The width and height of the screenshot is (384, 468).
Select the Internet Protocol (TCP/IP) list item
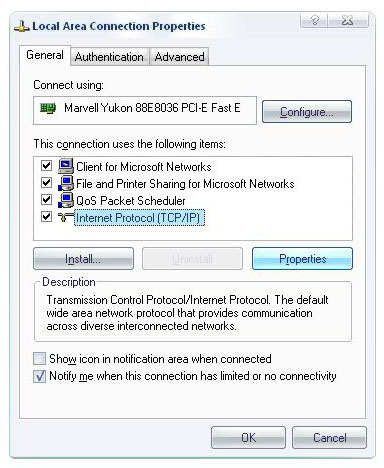(x=139, y=218)
